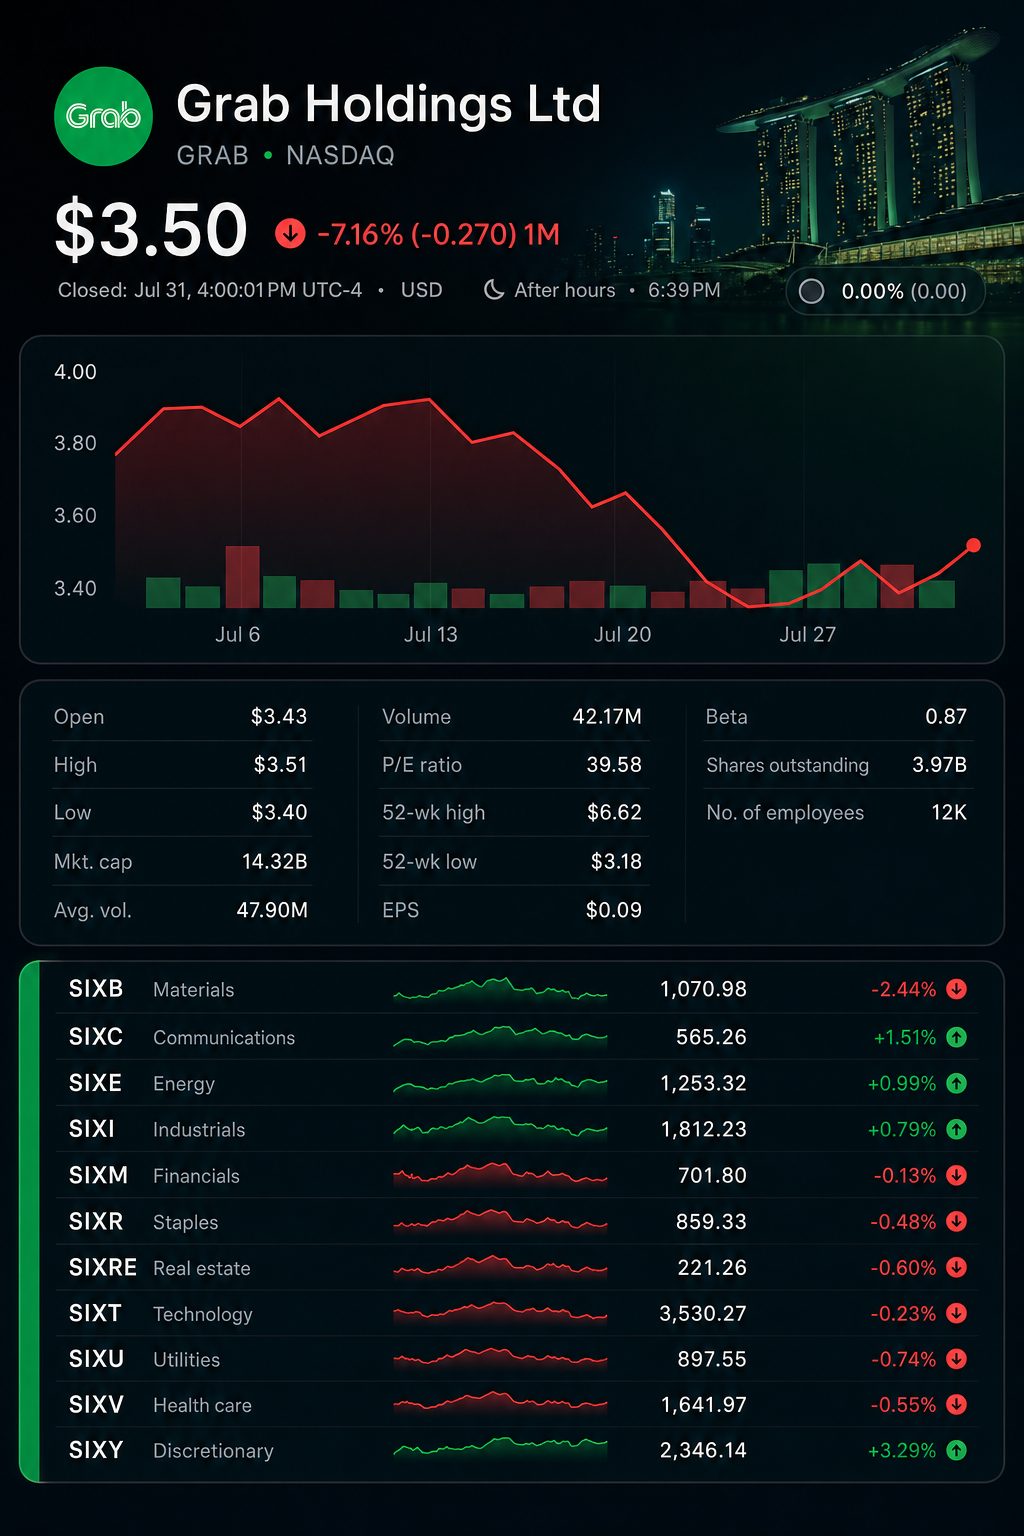Image resolution: width=1024 pixels, height=1536 pixels.
Task: Click the Beta value 0.87
Action: 946,716
